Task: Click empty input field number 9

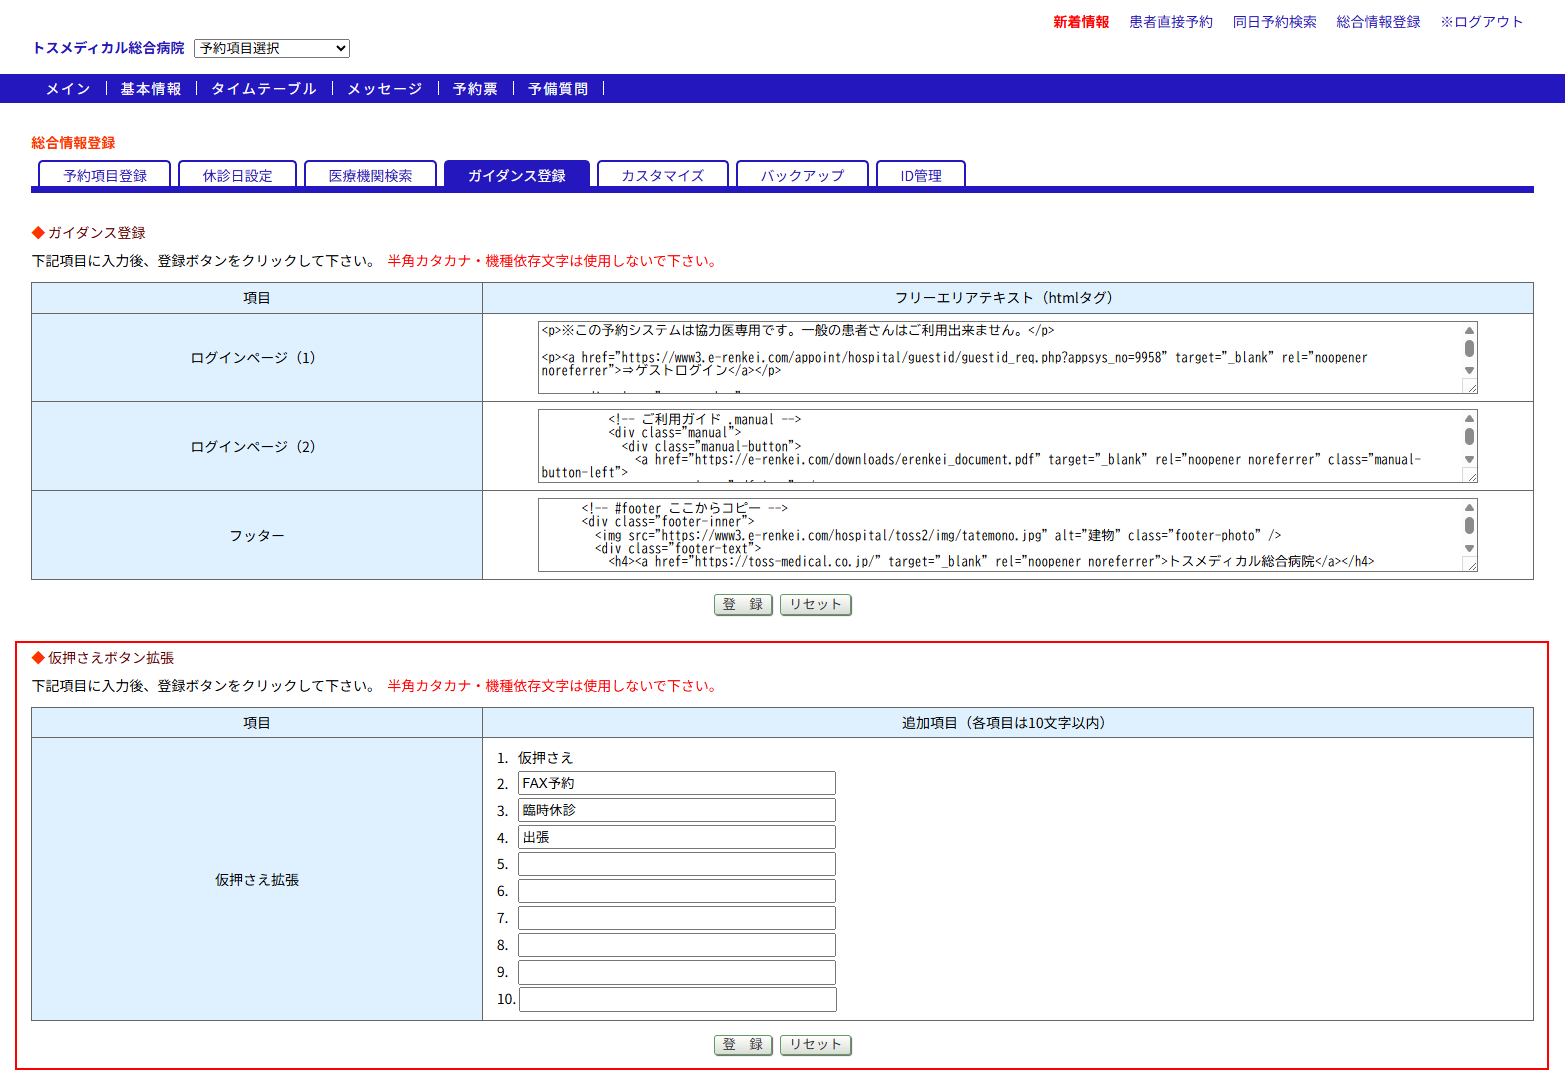Action: pyautogui.click(x=677, y=972)
